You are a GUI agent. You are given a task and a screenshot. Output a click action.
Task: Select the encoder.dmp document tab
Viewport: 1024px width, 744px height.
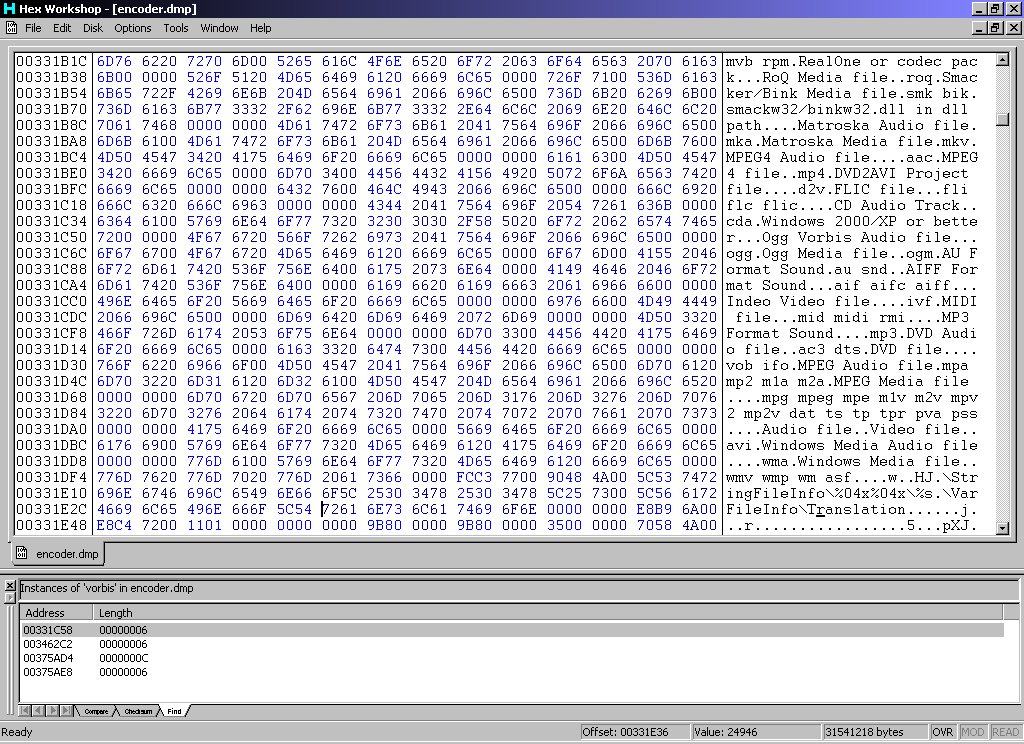point(58,554)
